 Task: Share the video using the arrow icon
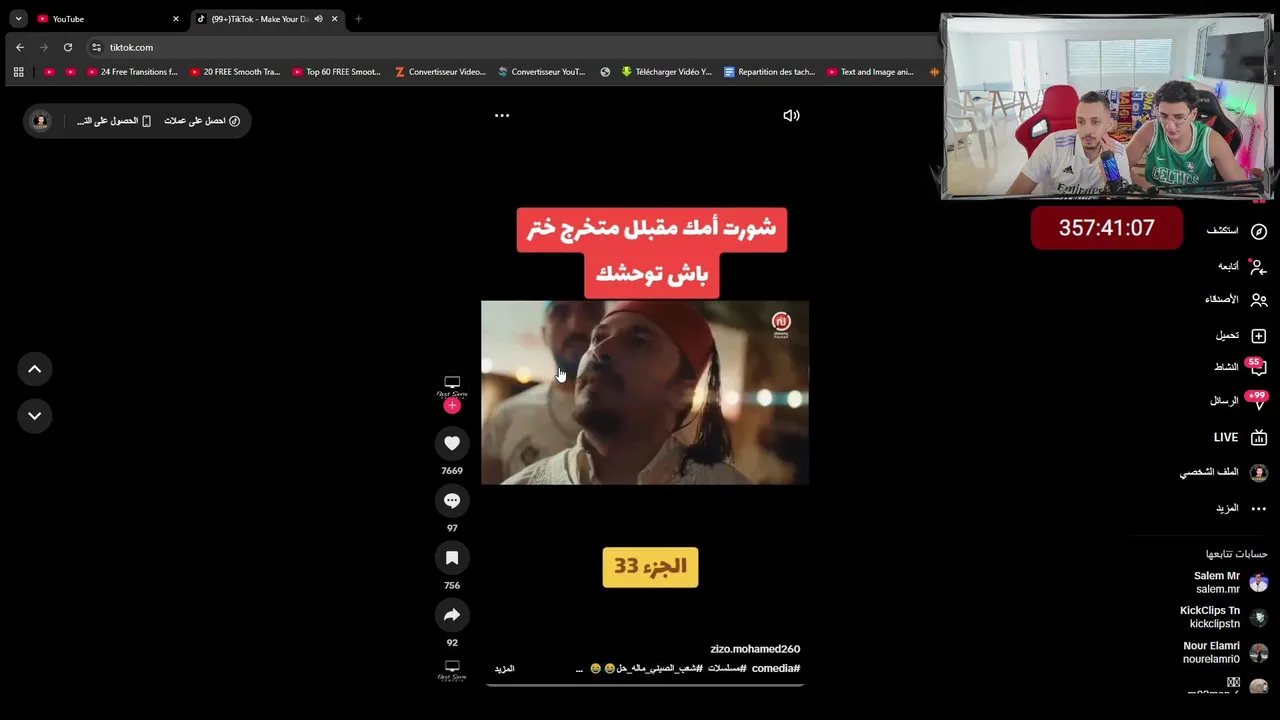click(452, 615)
